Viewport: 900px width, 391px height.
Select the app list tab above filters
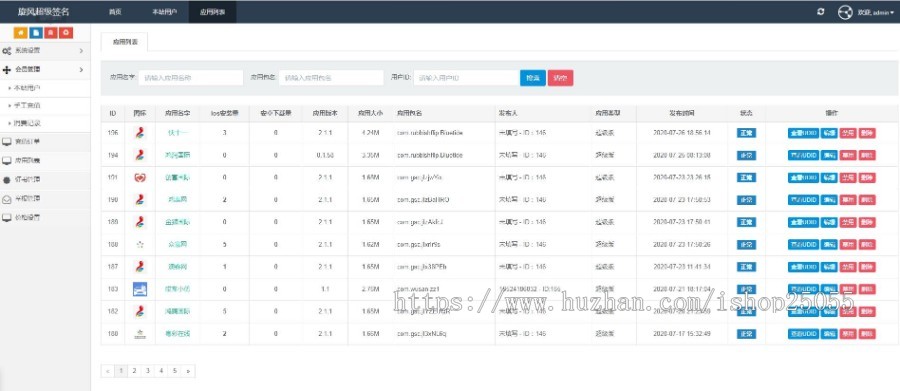tap(124, 42)
